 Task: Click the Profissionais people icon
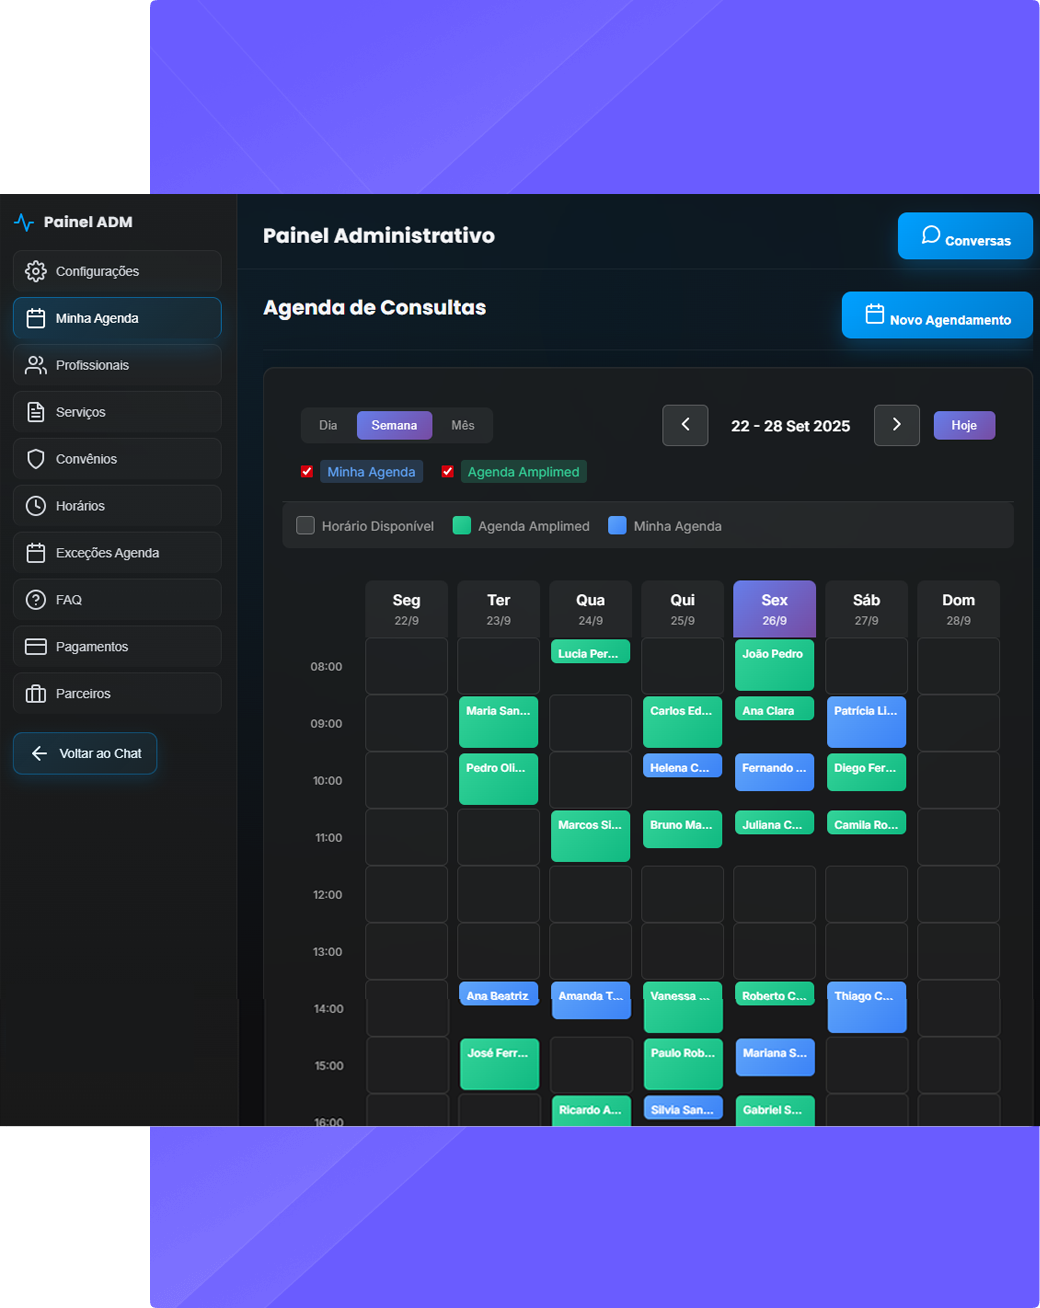(36, 365)
